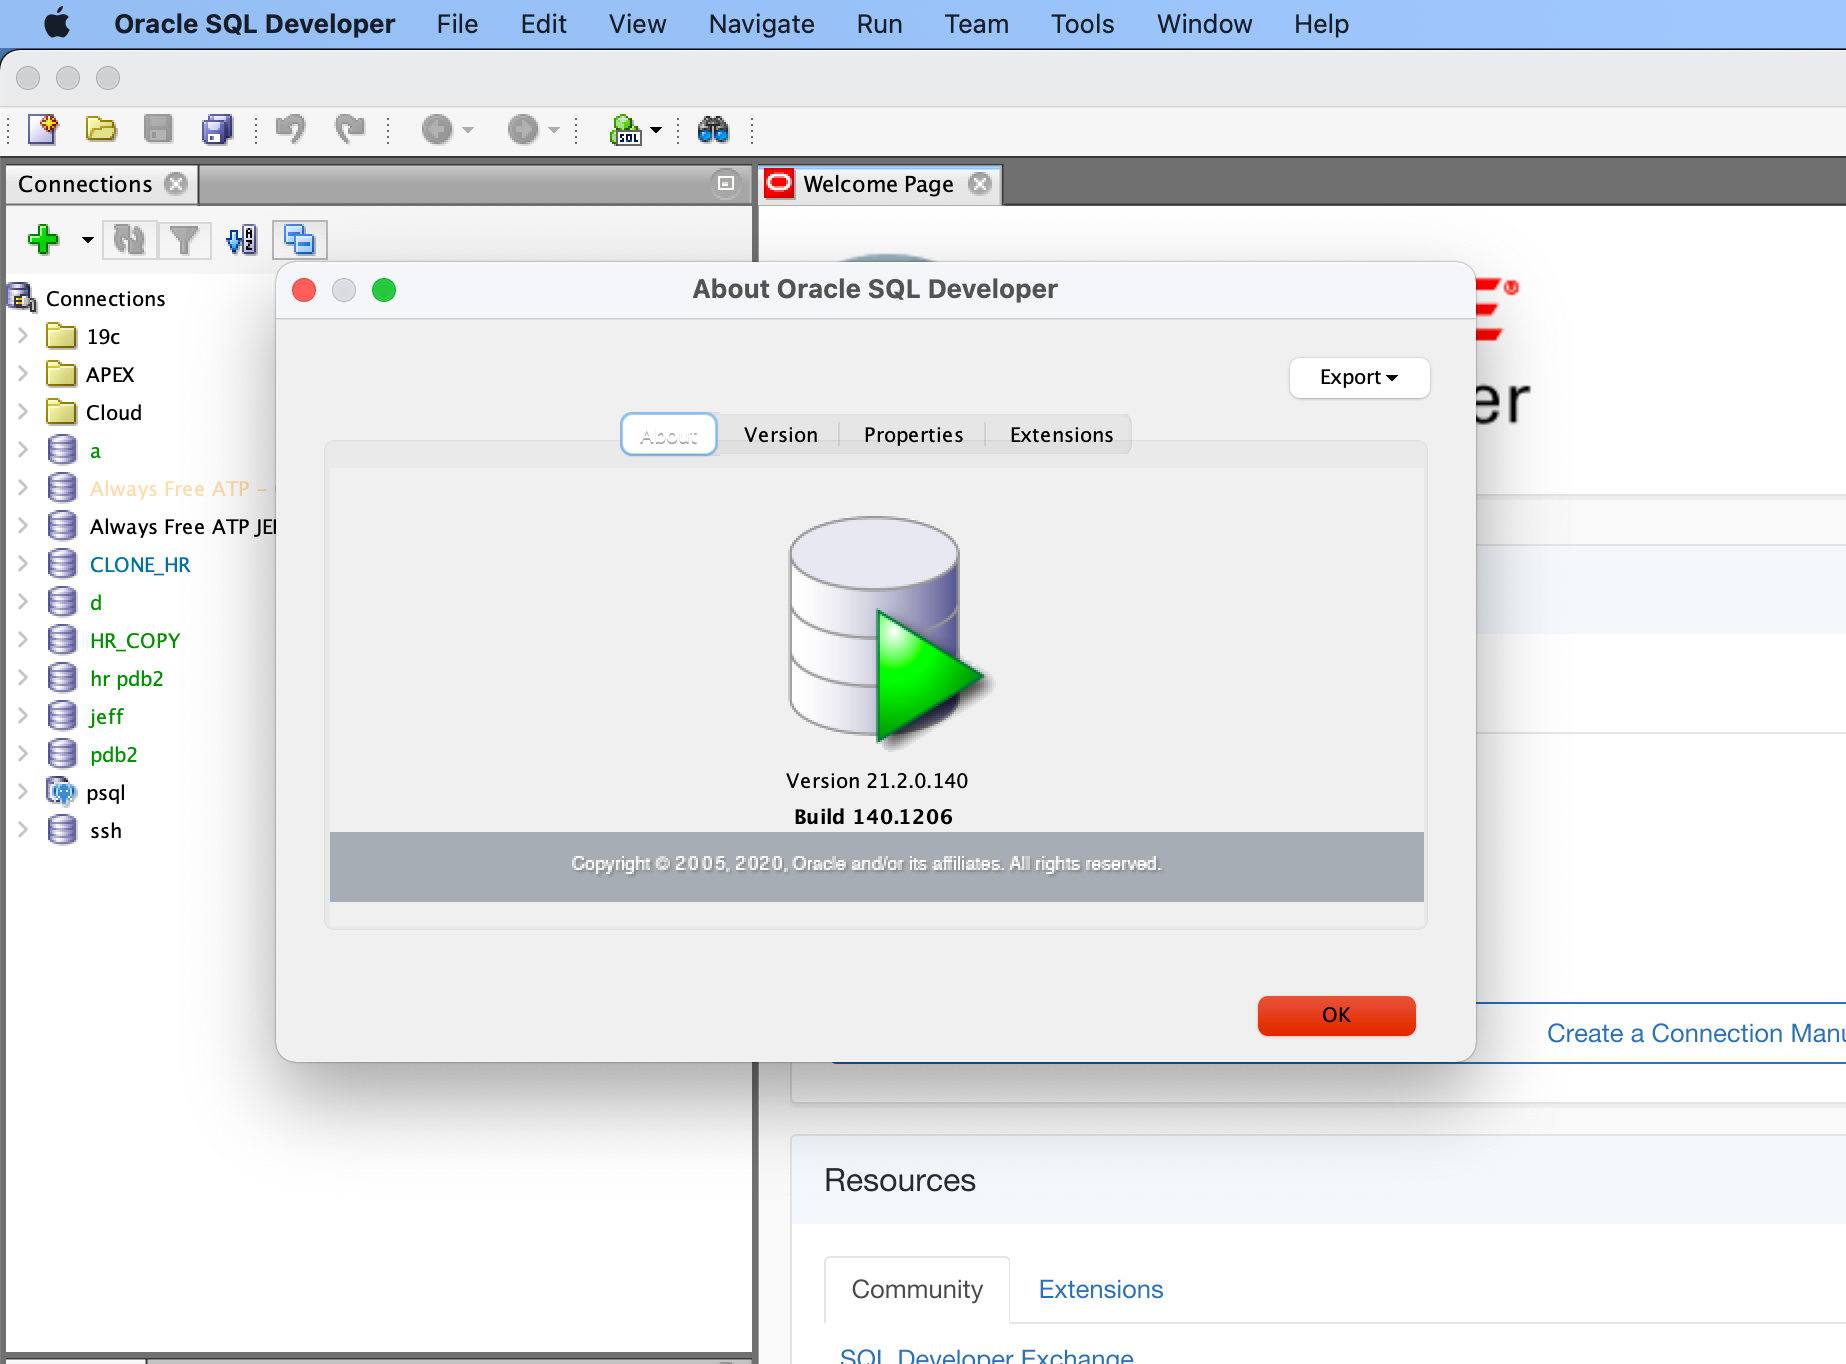This screenshot has height=1364, width=1846.
Task: Click the Open folder toolbar icon
Action: click(101, 129)
